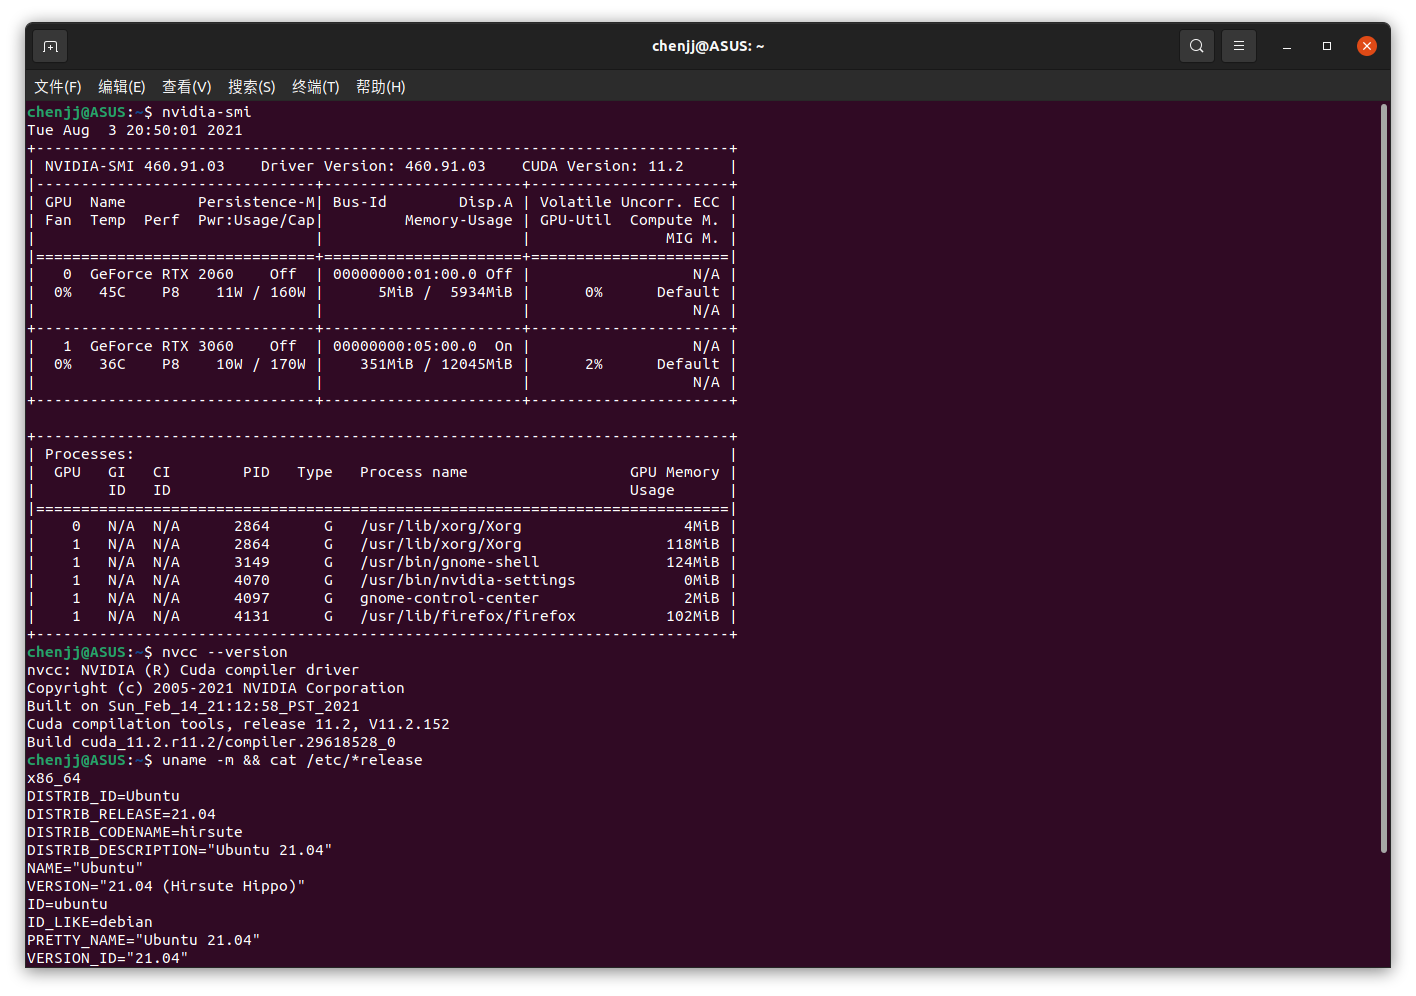Open a new terminal tab with the icon
Image resolution: width=1416 pixels, height=996 pixels.
(51, 47)
